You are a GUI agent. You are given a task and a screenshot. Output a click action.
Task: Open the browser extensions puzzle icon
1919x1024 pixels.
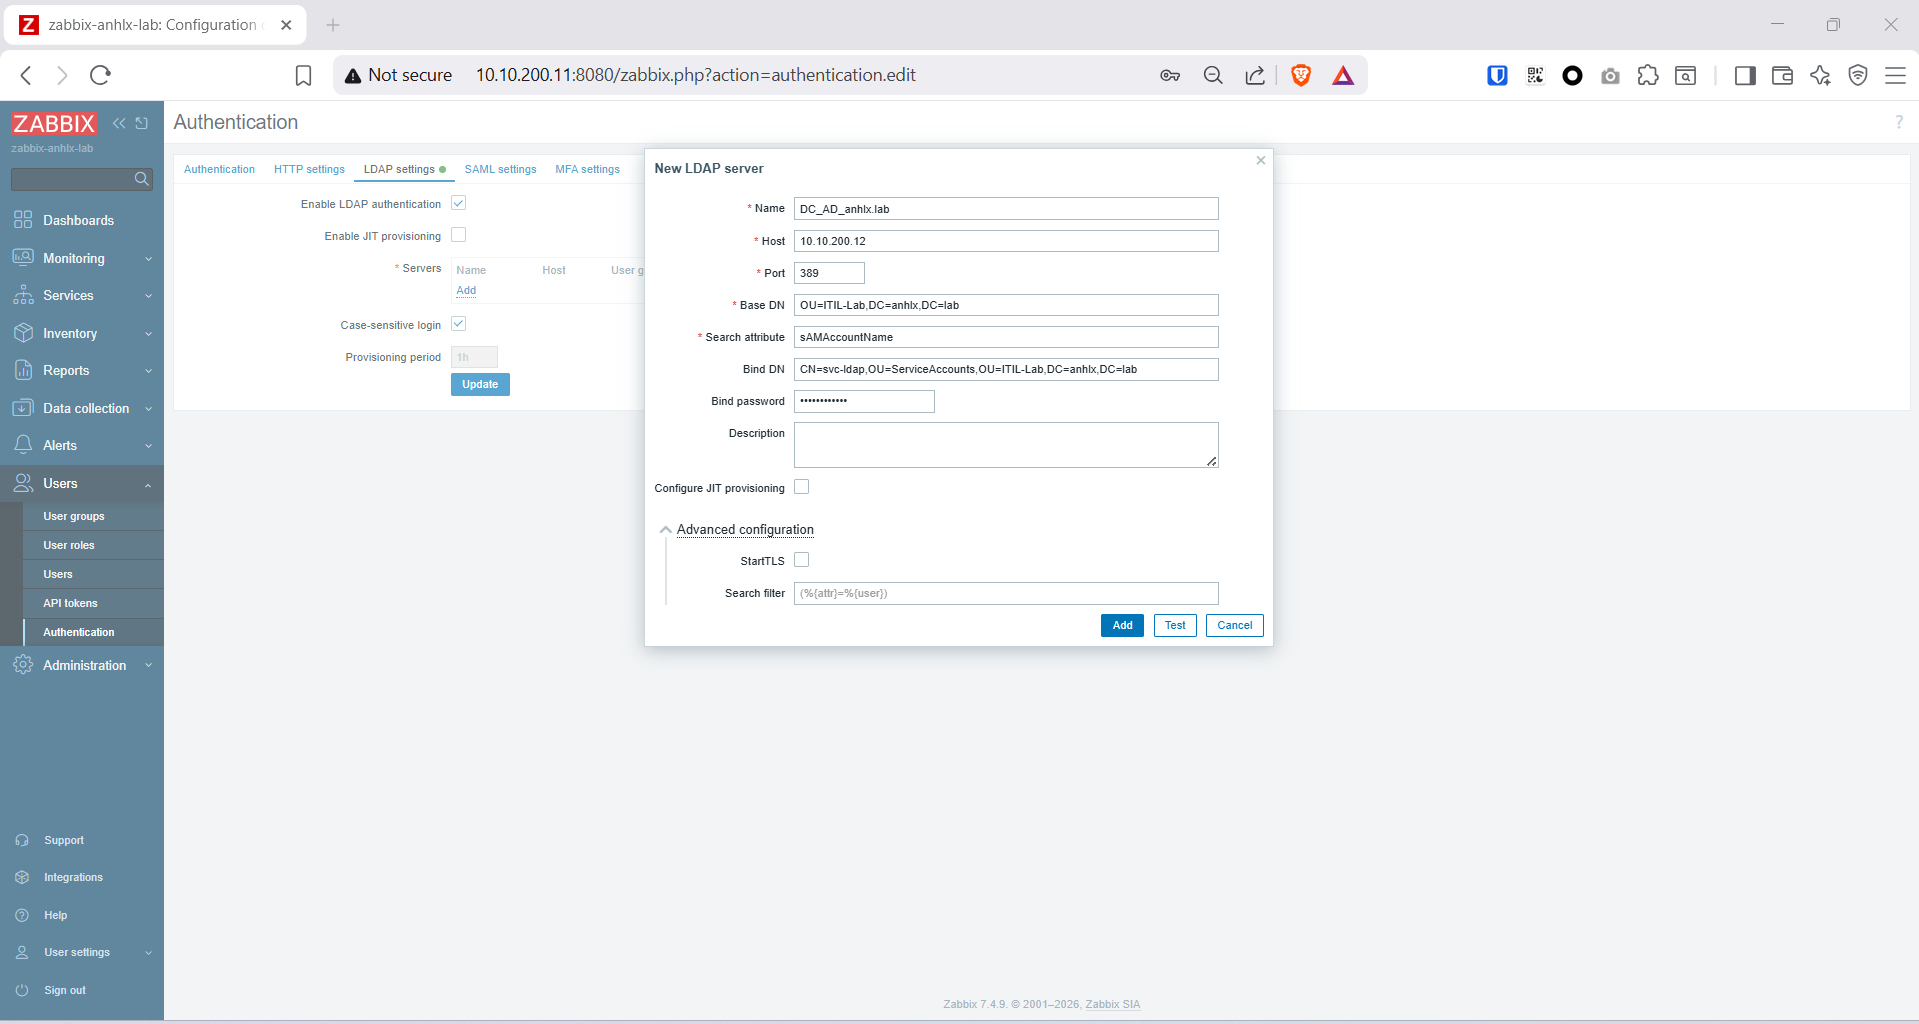pos(1647,75)
